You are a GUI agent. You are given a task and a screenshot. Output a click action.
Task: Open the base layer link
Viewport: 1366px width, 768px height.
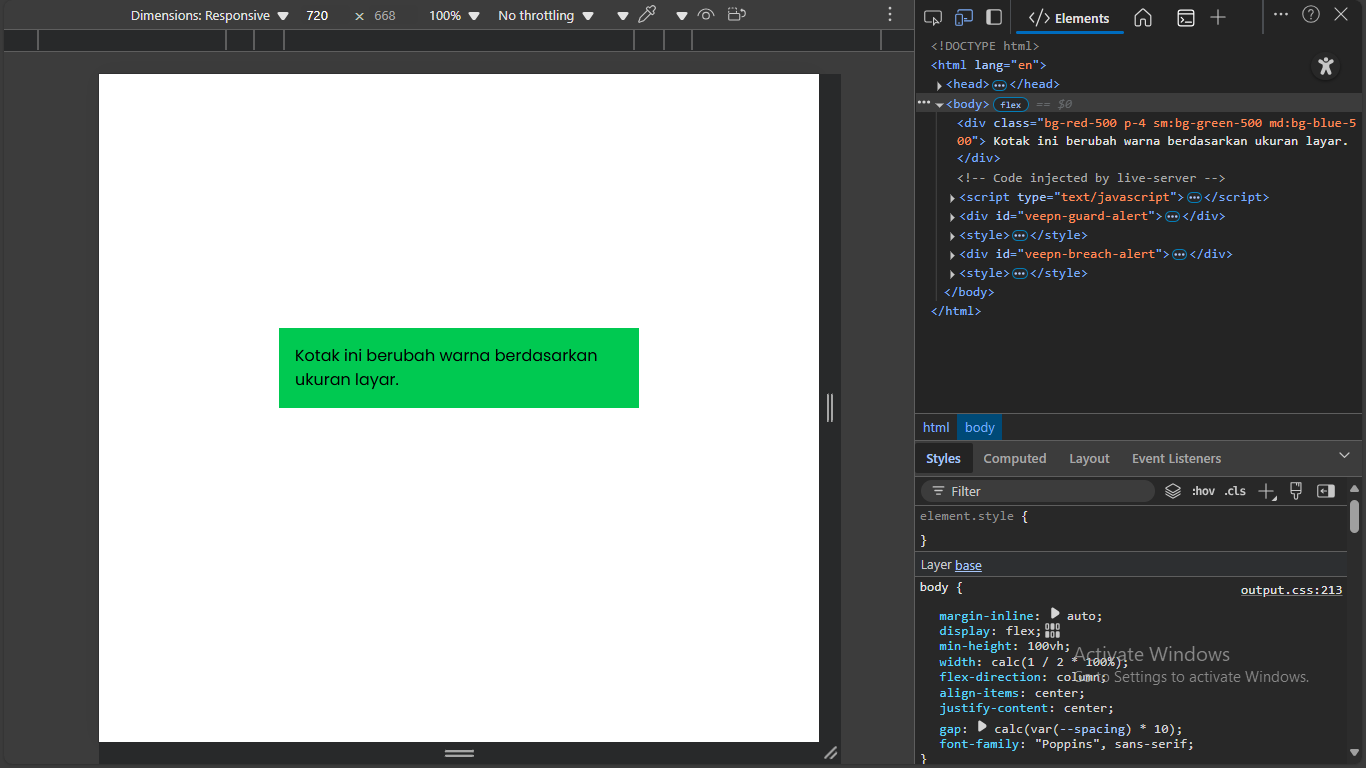click(x=968, y=565)
